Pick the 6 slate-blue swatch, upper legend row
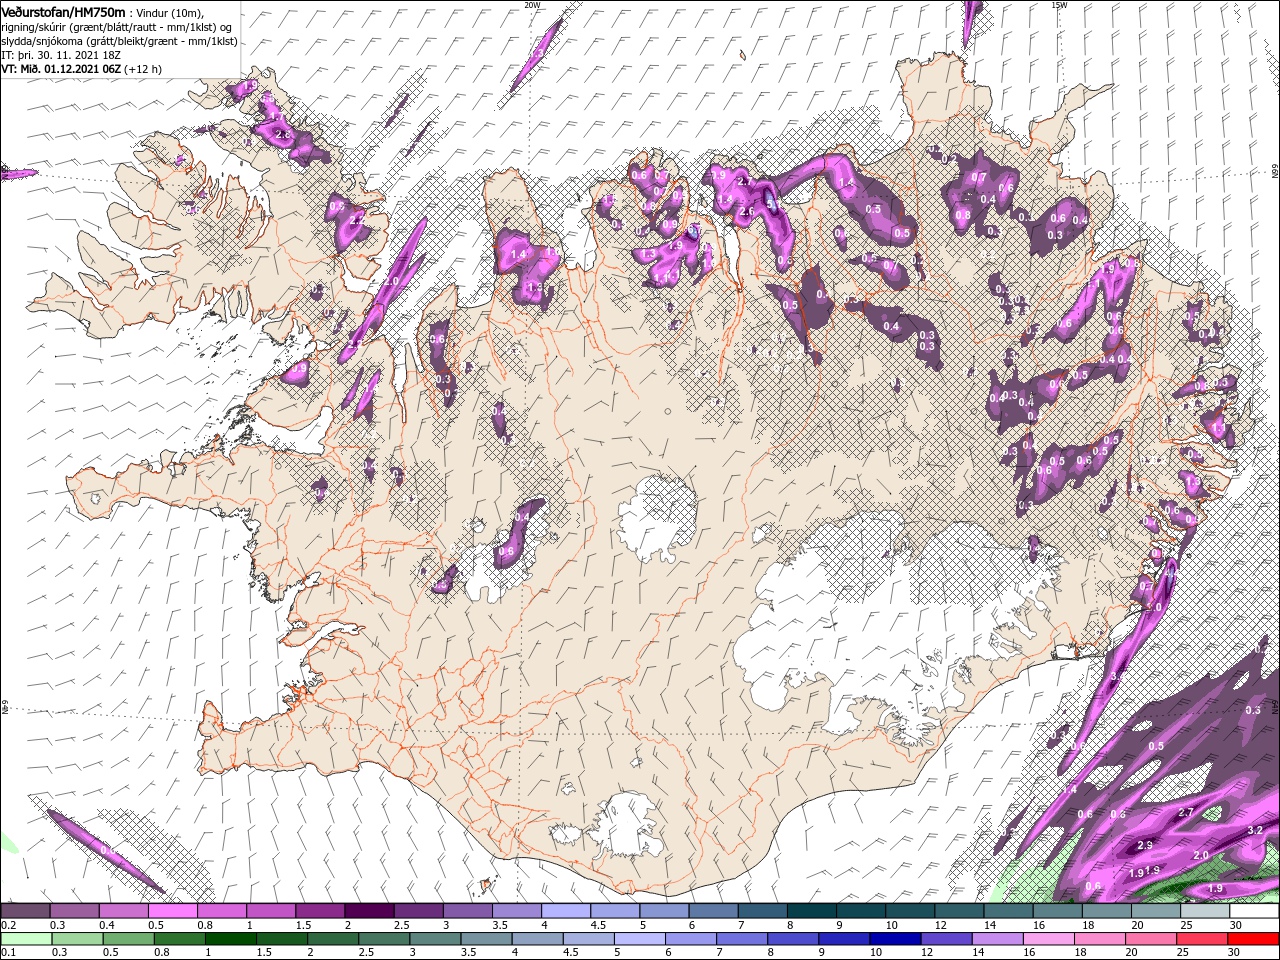This screenshot has height=960, width=1280. [x=713, y=911]
